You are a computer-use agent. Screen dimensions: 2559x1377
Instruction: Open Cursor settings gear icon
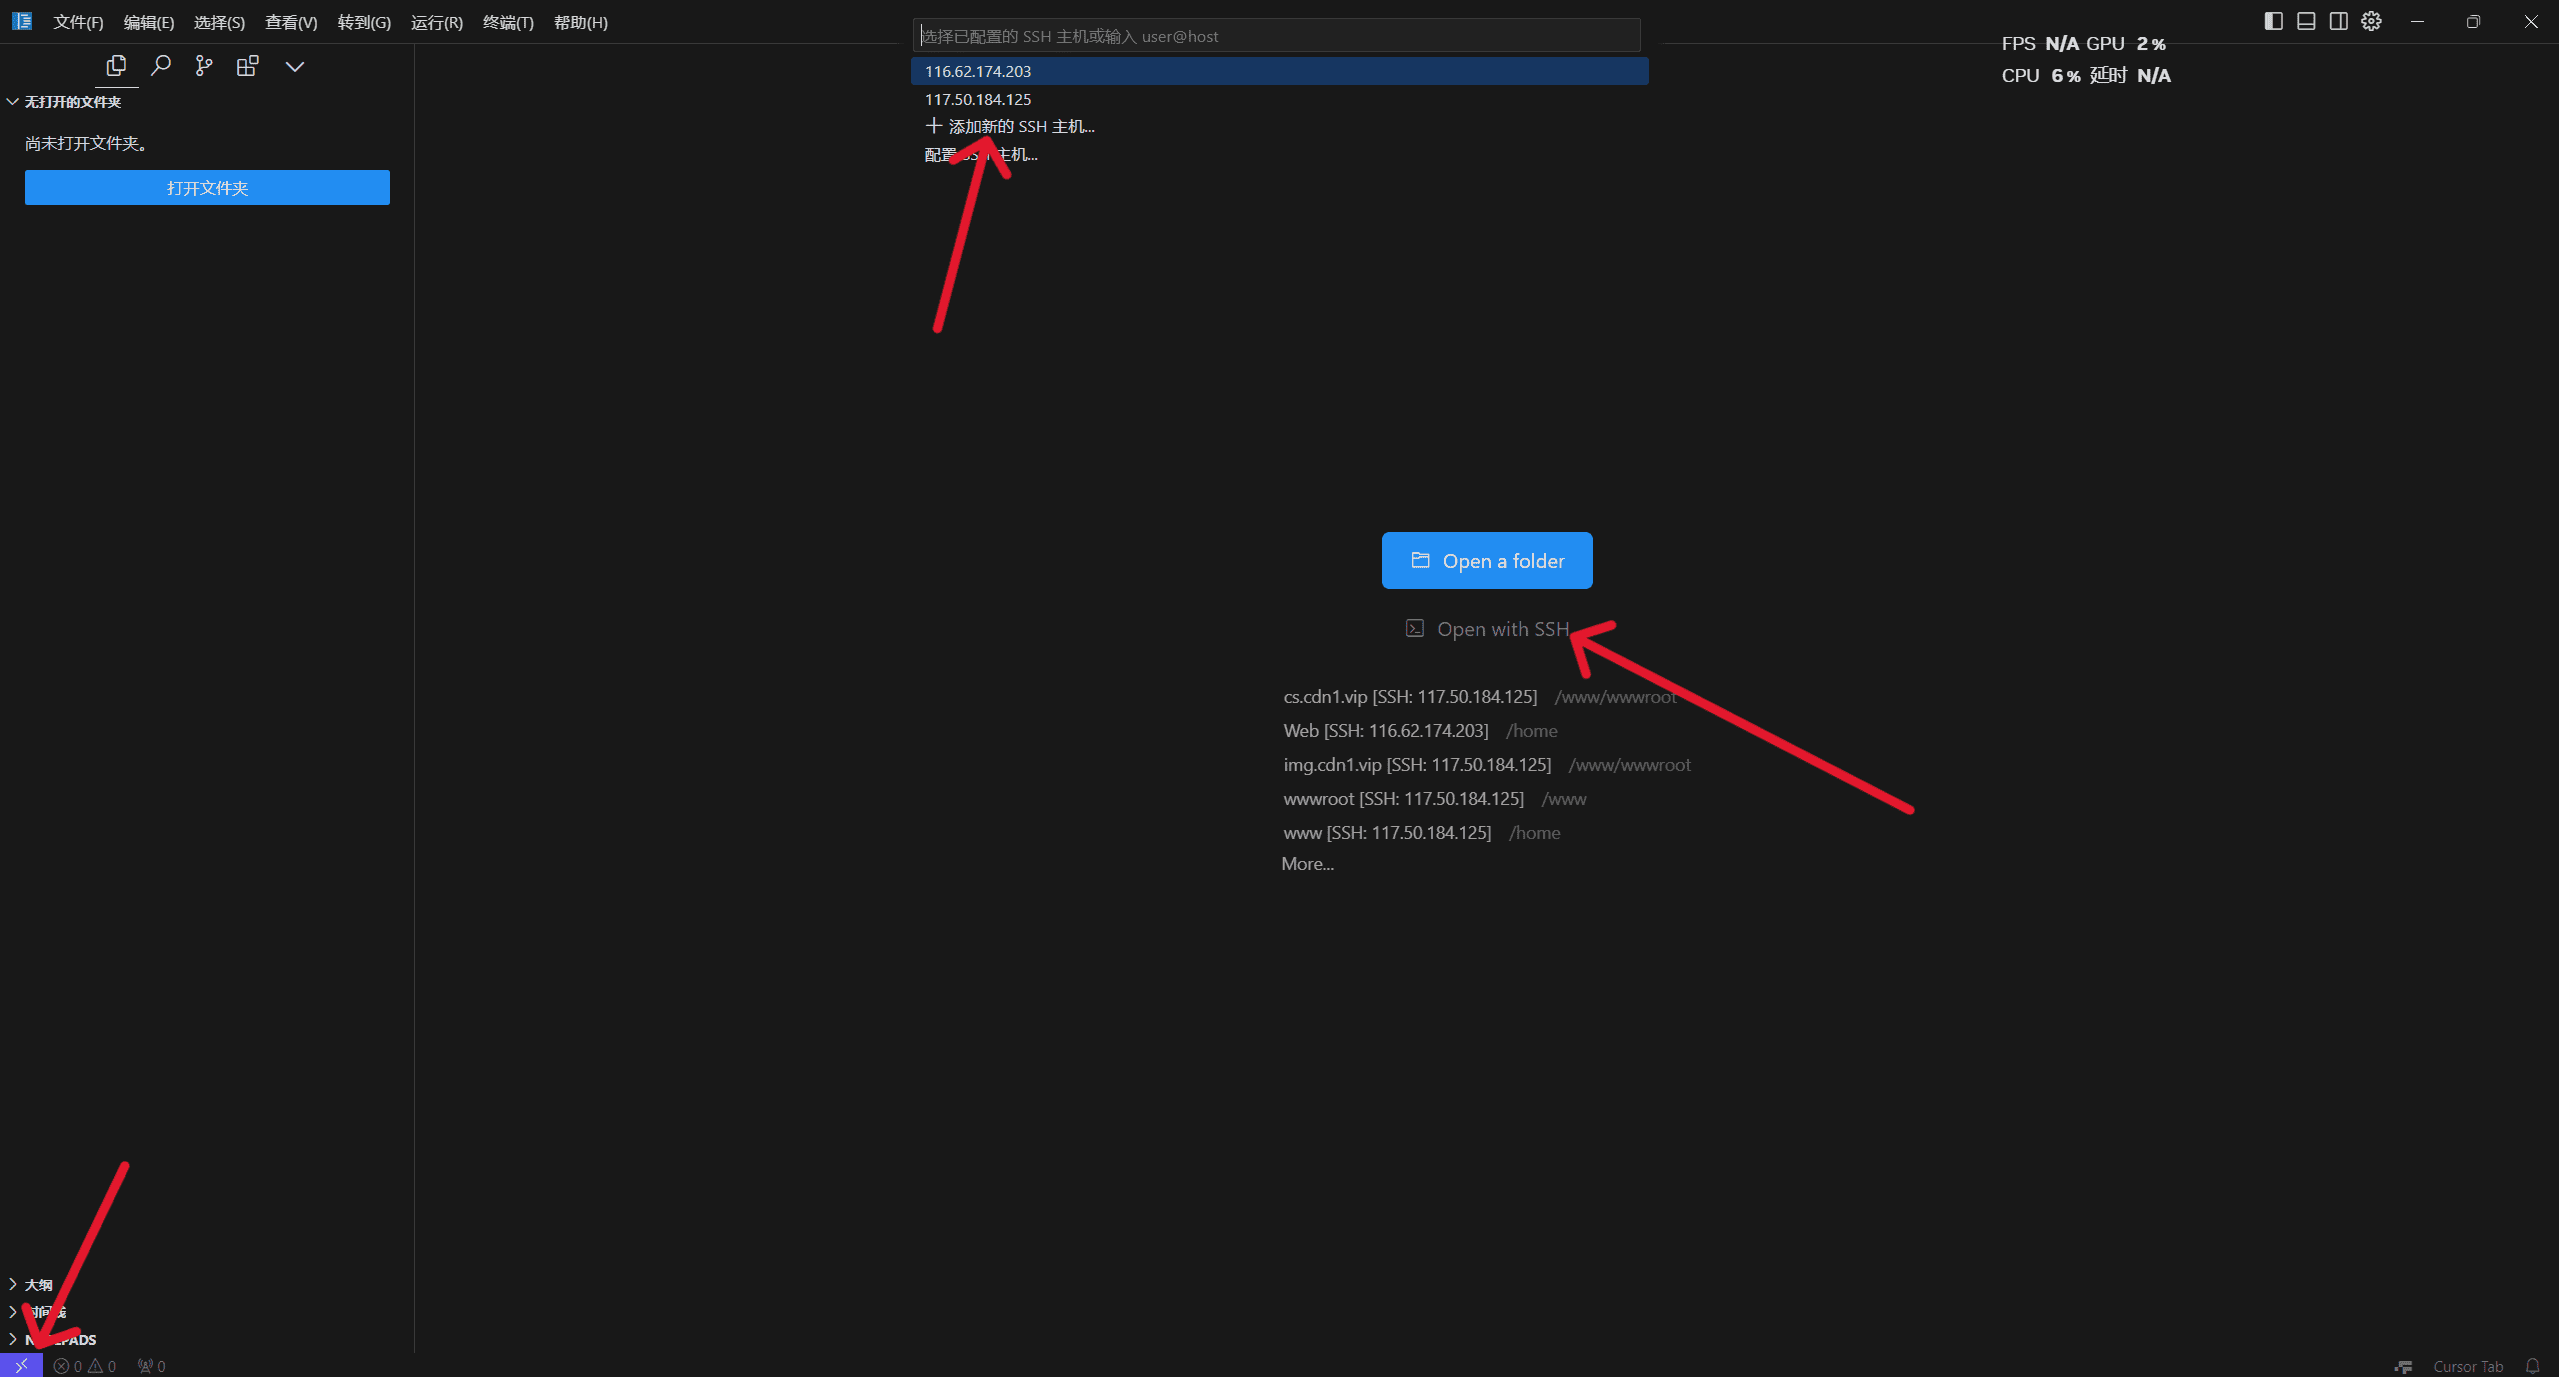click(x=2371, y=21)
